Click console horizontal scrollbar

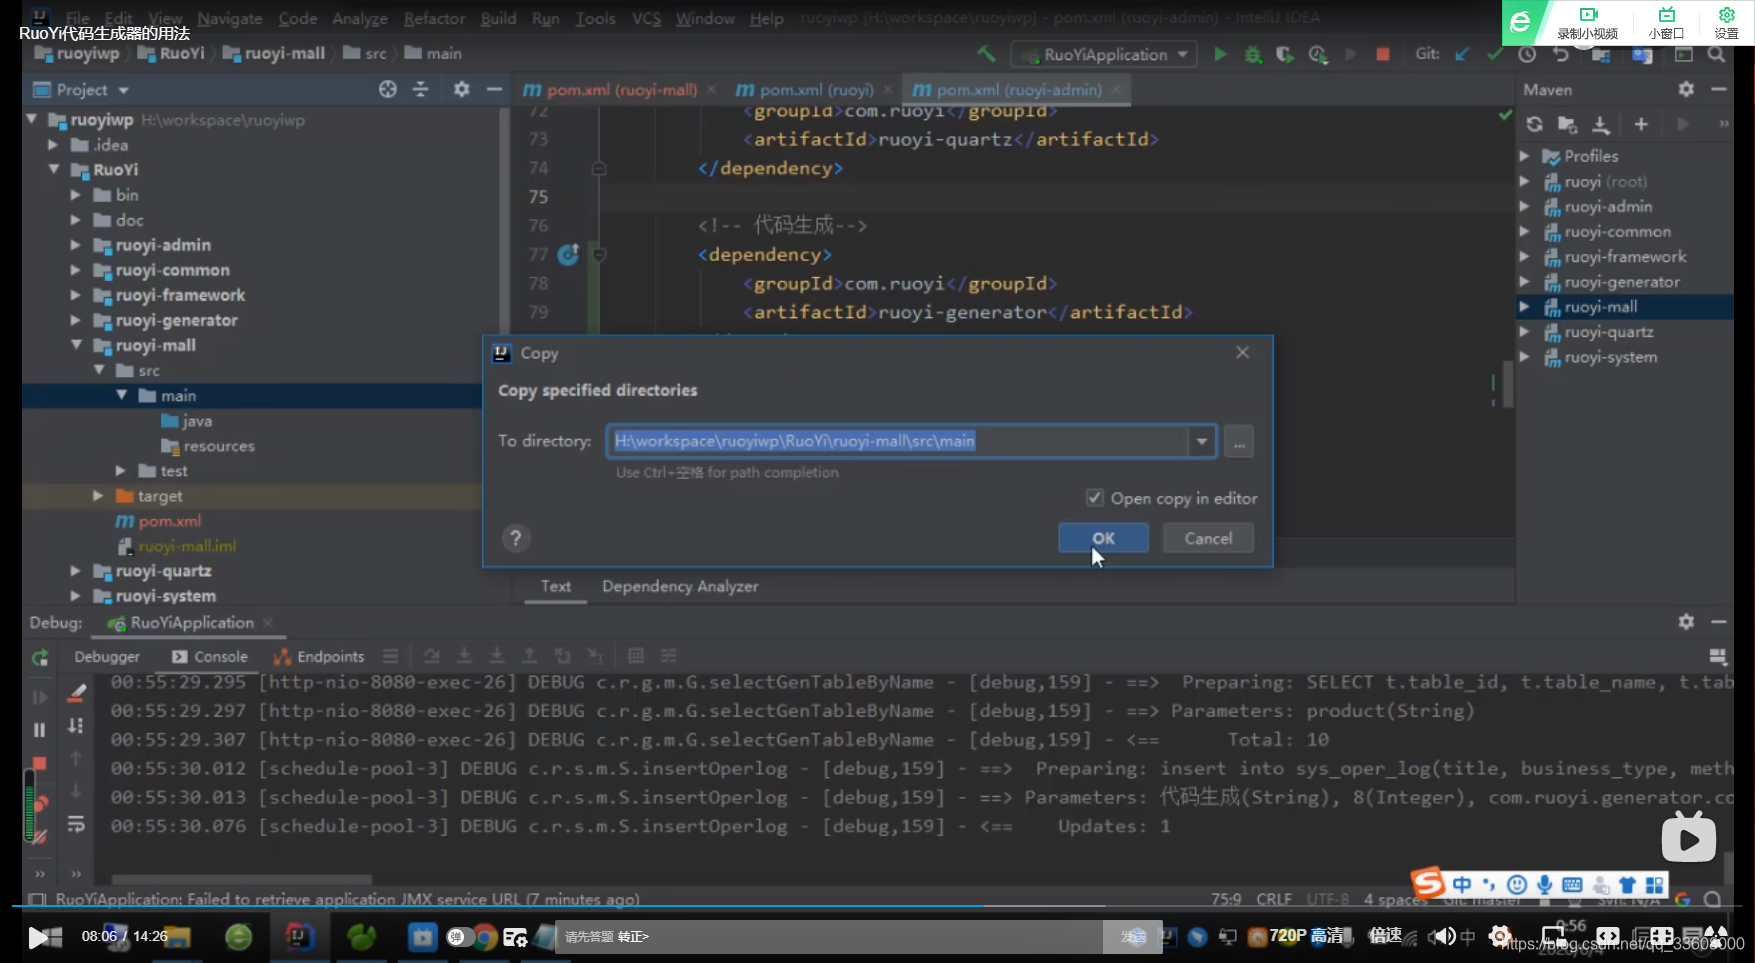241,880
